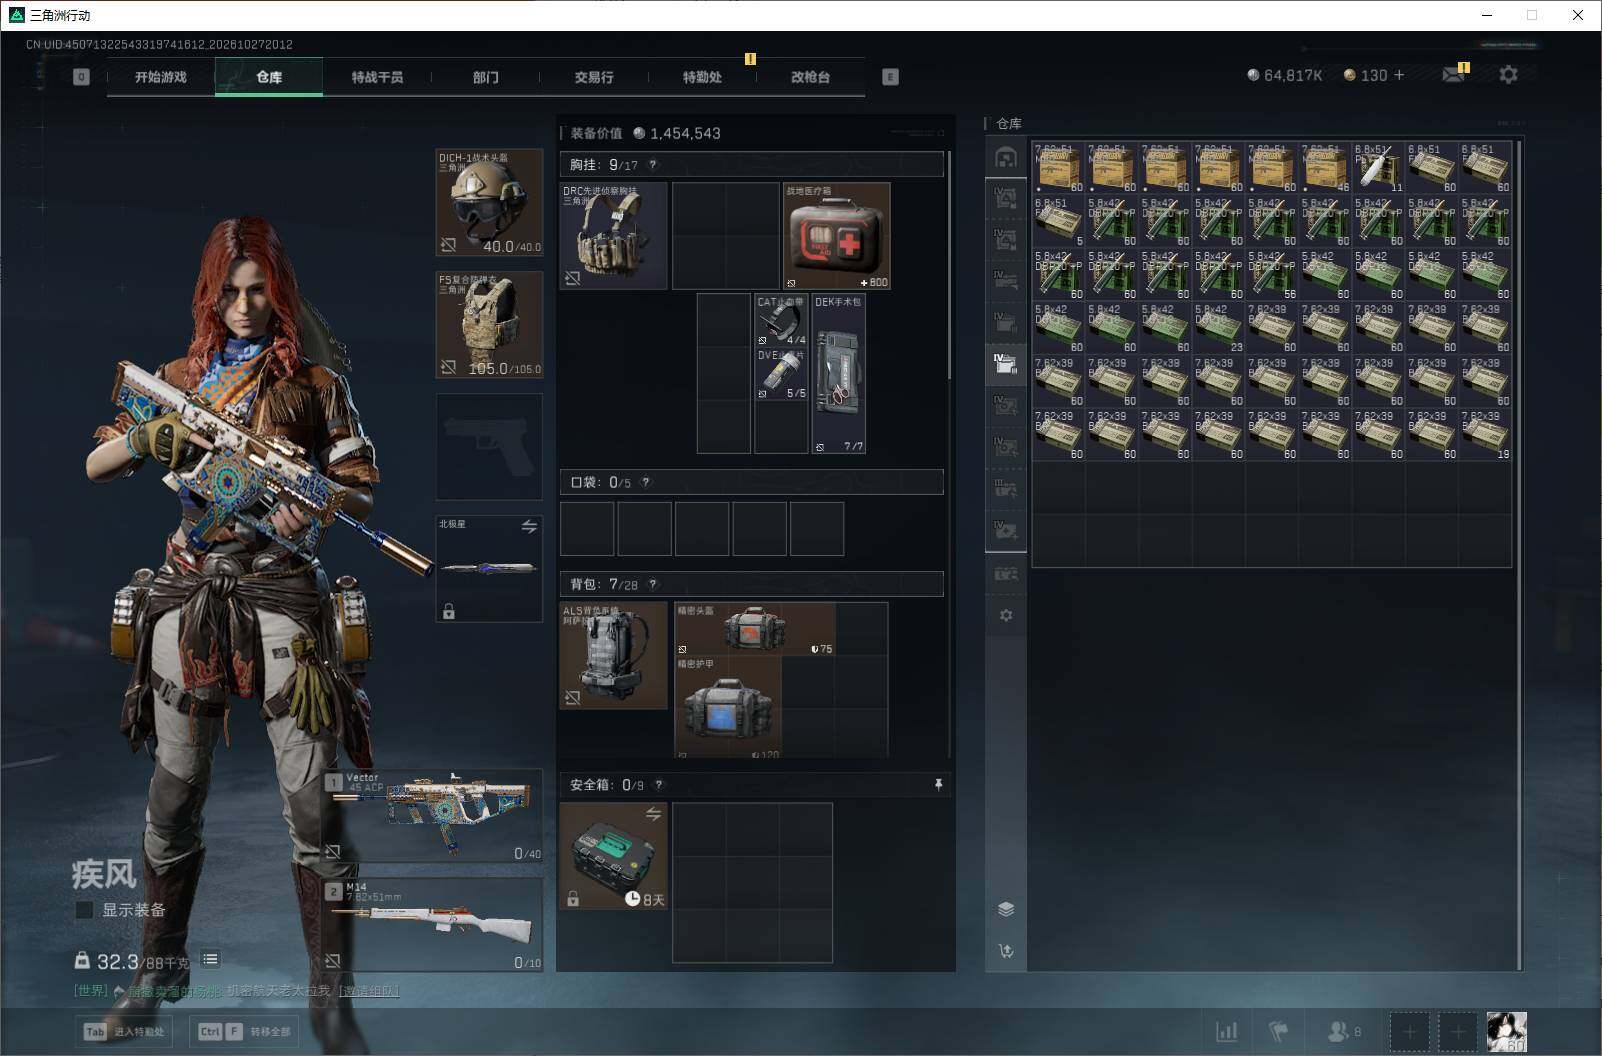The height and width of the screenshot is (1056, 1602).
Task: Select the 战地医疗箱 medical kit
Action: (837, 236)
